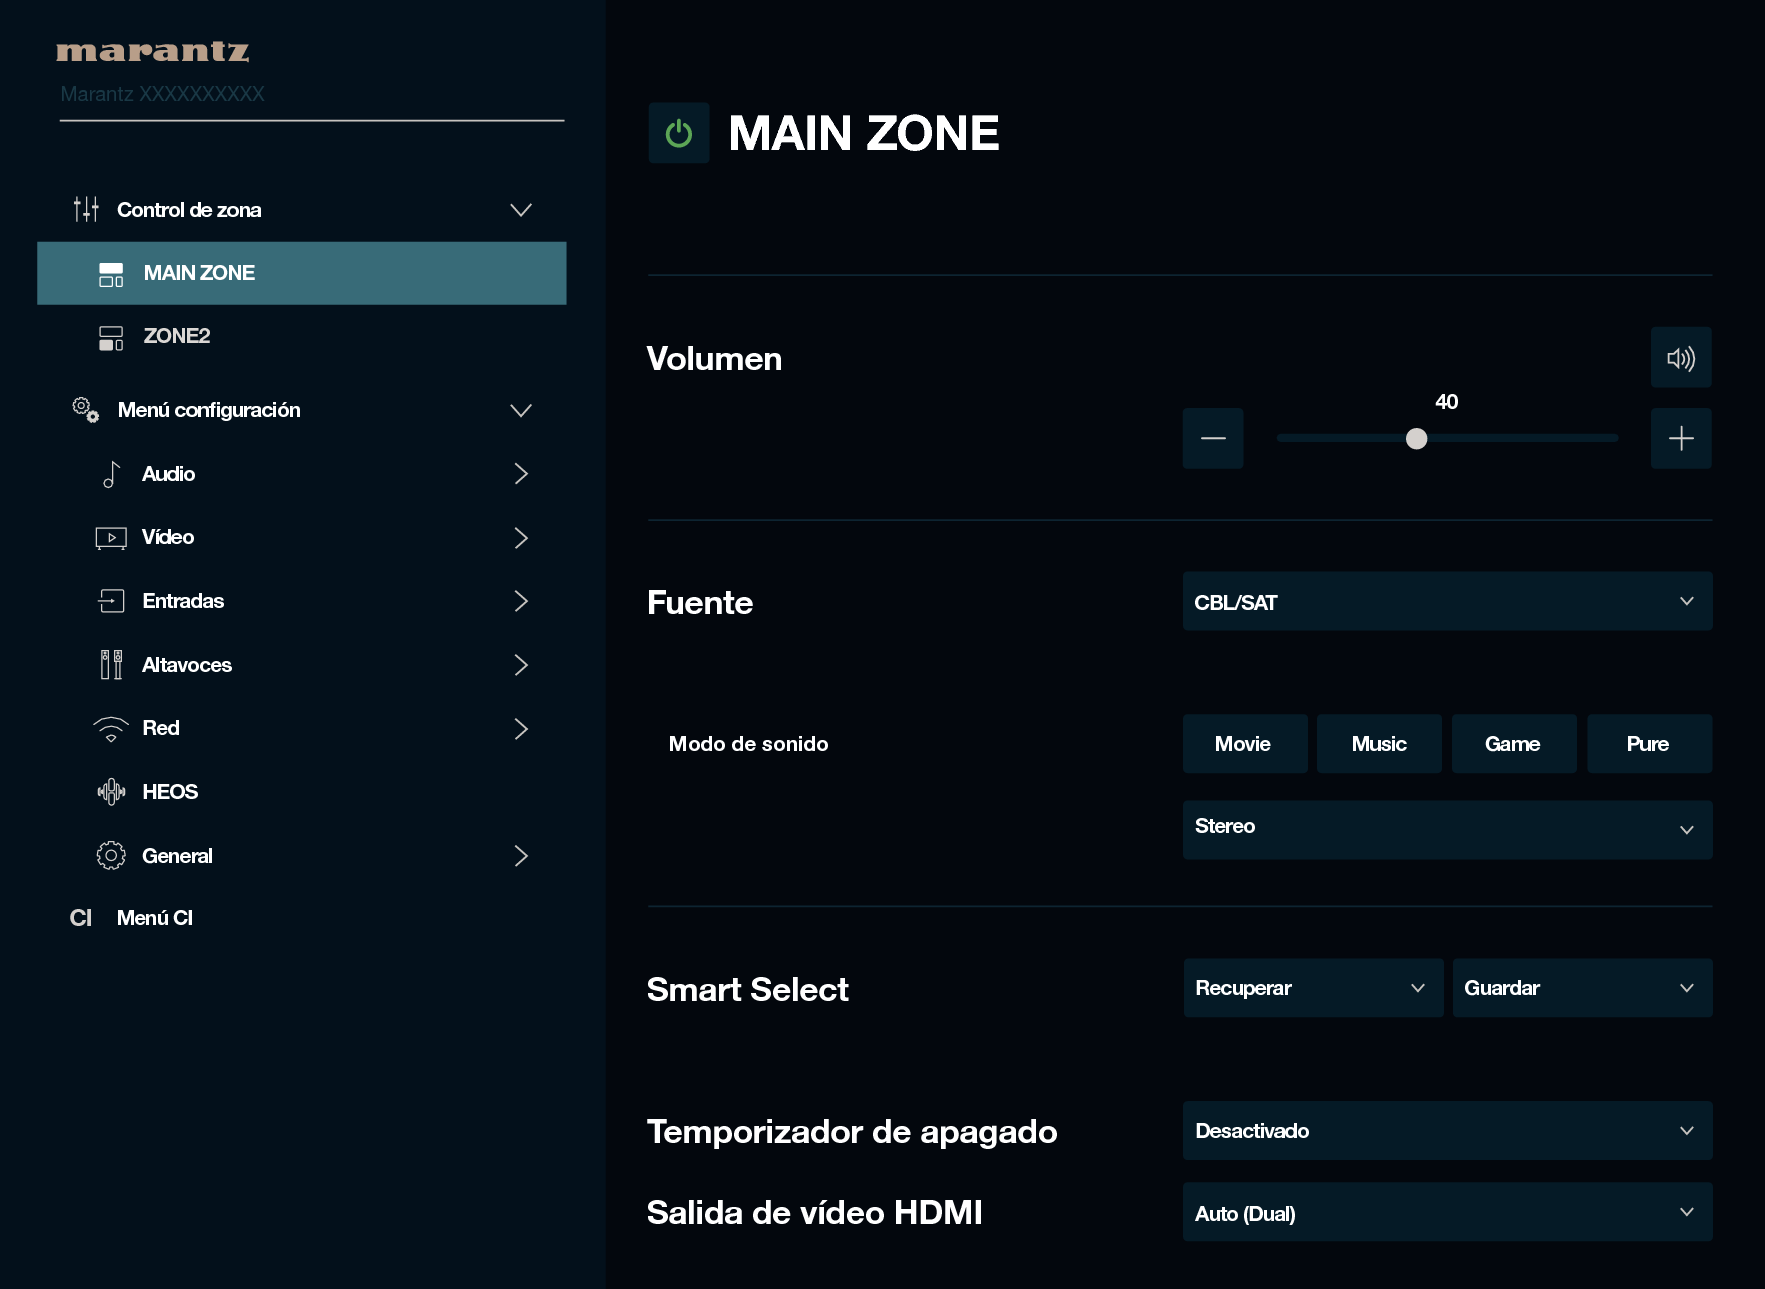This screenshot has width=1765, height=1289.
Task: Click the volume slider handle
Action: [1416, 439]
